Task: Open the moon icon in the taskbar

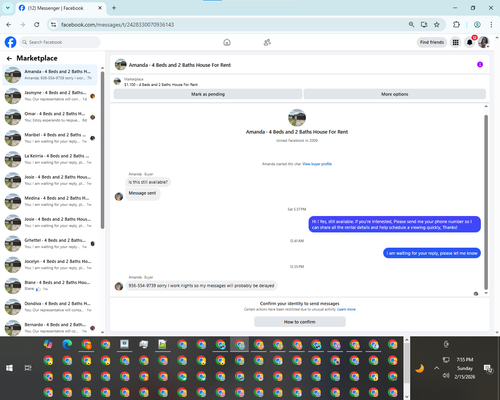Action: 420,368
